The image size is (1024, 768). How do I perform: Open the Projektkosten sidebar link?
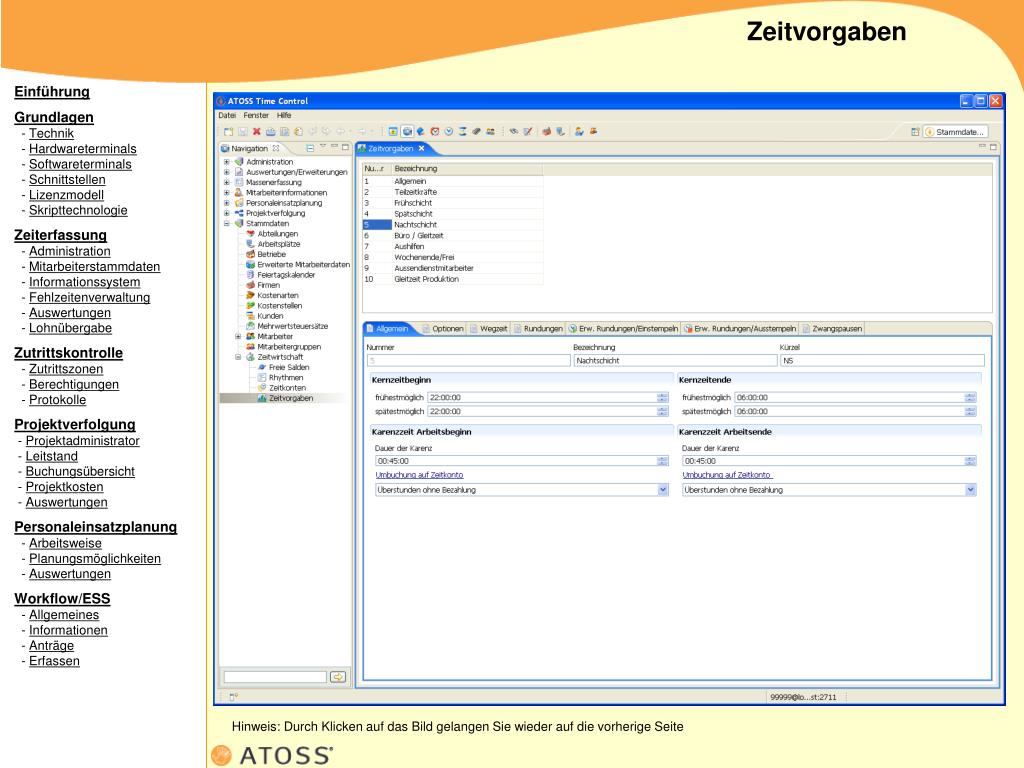(x=65, y=487)
